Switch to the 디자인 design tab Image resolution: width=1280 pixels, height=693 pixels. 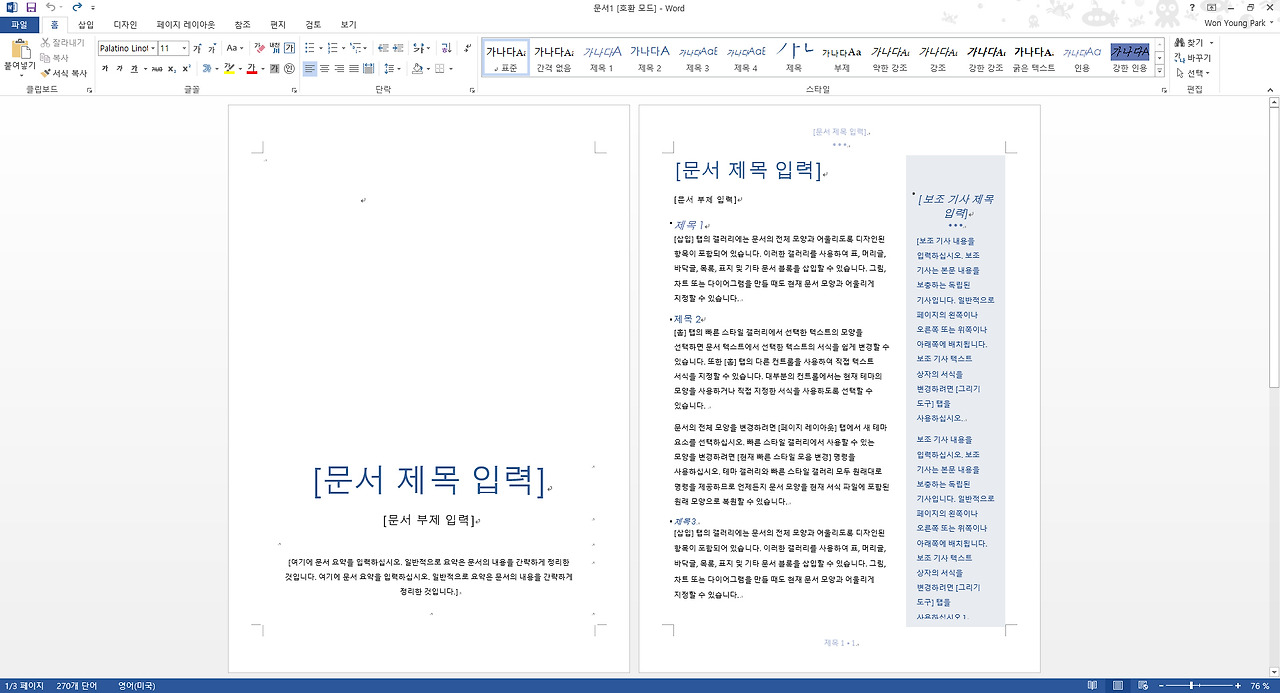pyautogui.click(x=125, y=24)
